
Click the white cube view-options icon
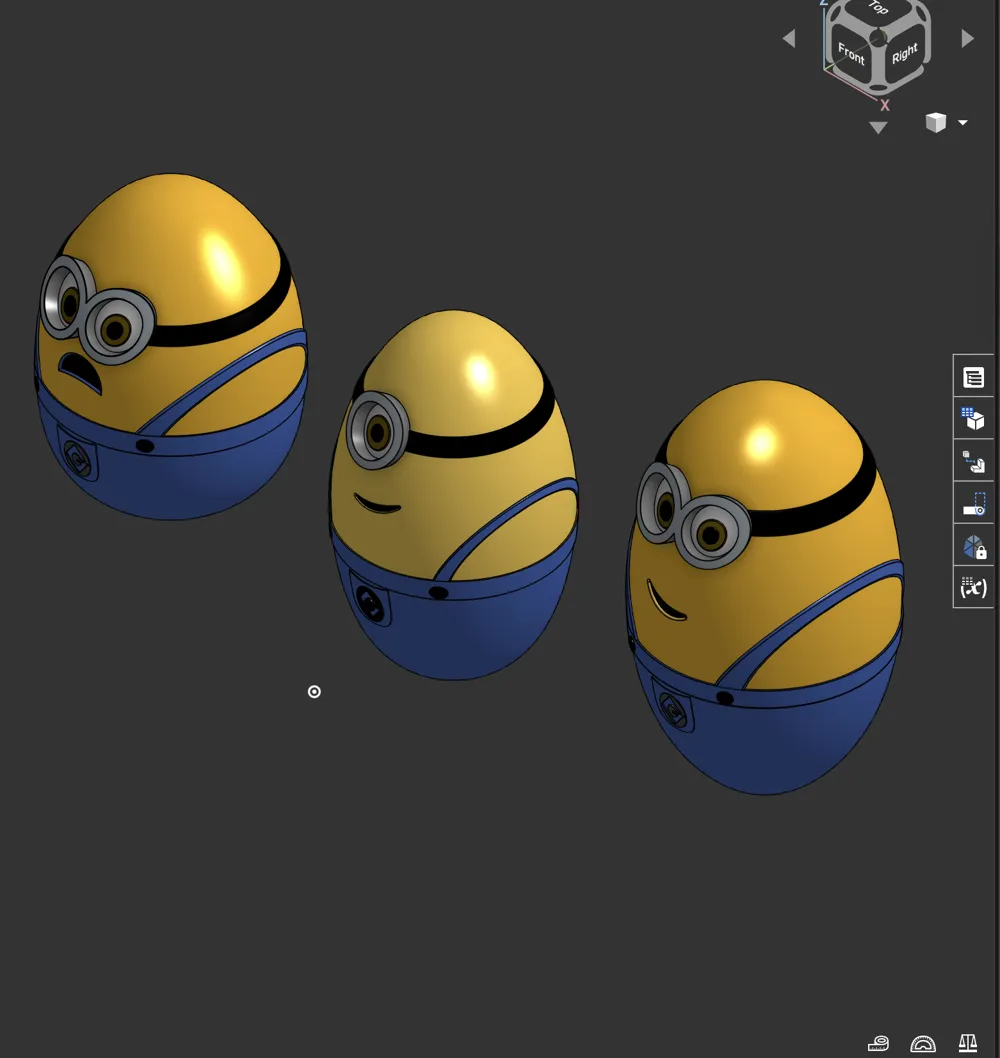click(x=936, y=122)
